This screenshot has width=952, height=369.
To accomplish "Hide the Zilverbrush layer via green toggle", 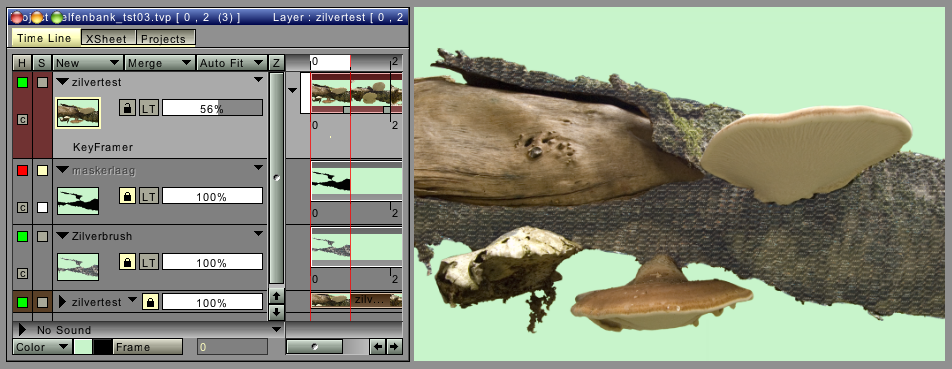I will pos(22,236).
